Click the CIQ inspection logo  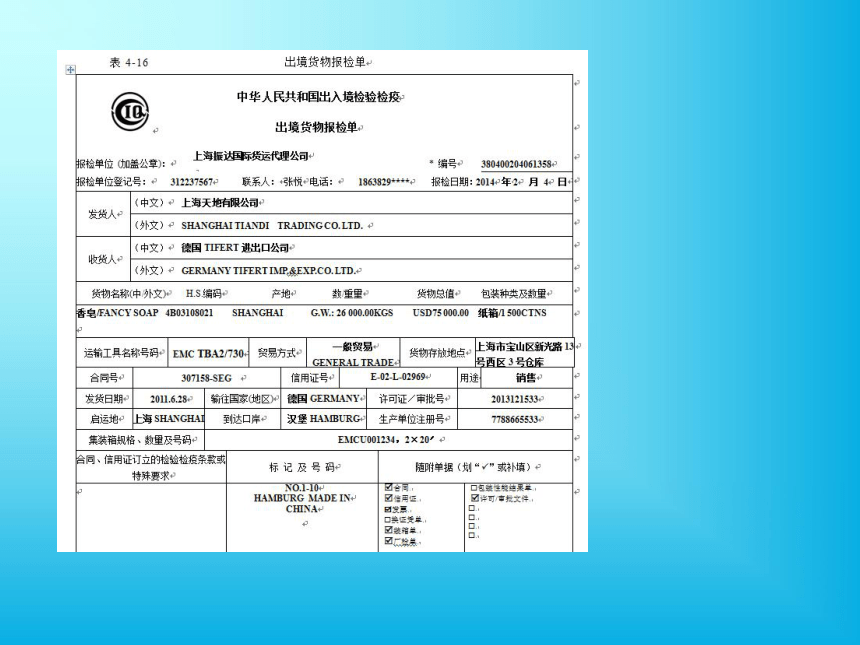pyautogui.click(x=130, y=112)
